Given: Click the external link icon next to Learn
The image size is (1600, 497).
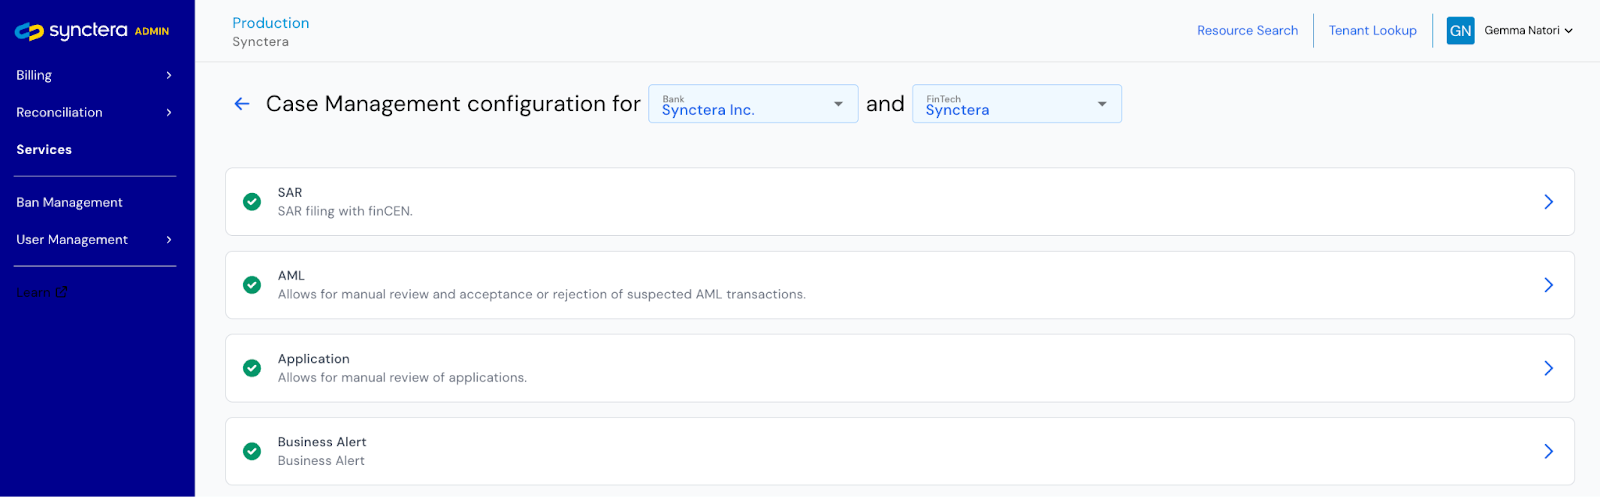Looking at the screenshot, I should click(61, 292).
